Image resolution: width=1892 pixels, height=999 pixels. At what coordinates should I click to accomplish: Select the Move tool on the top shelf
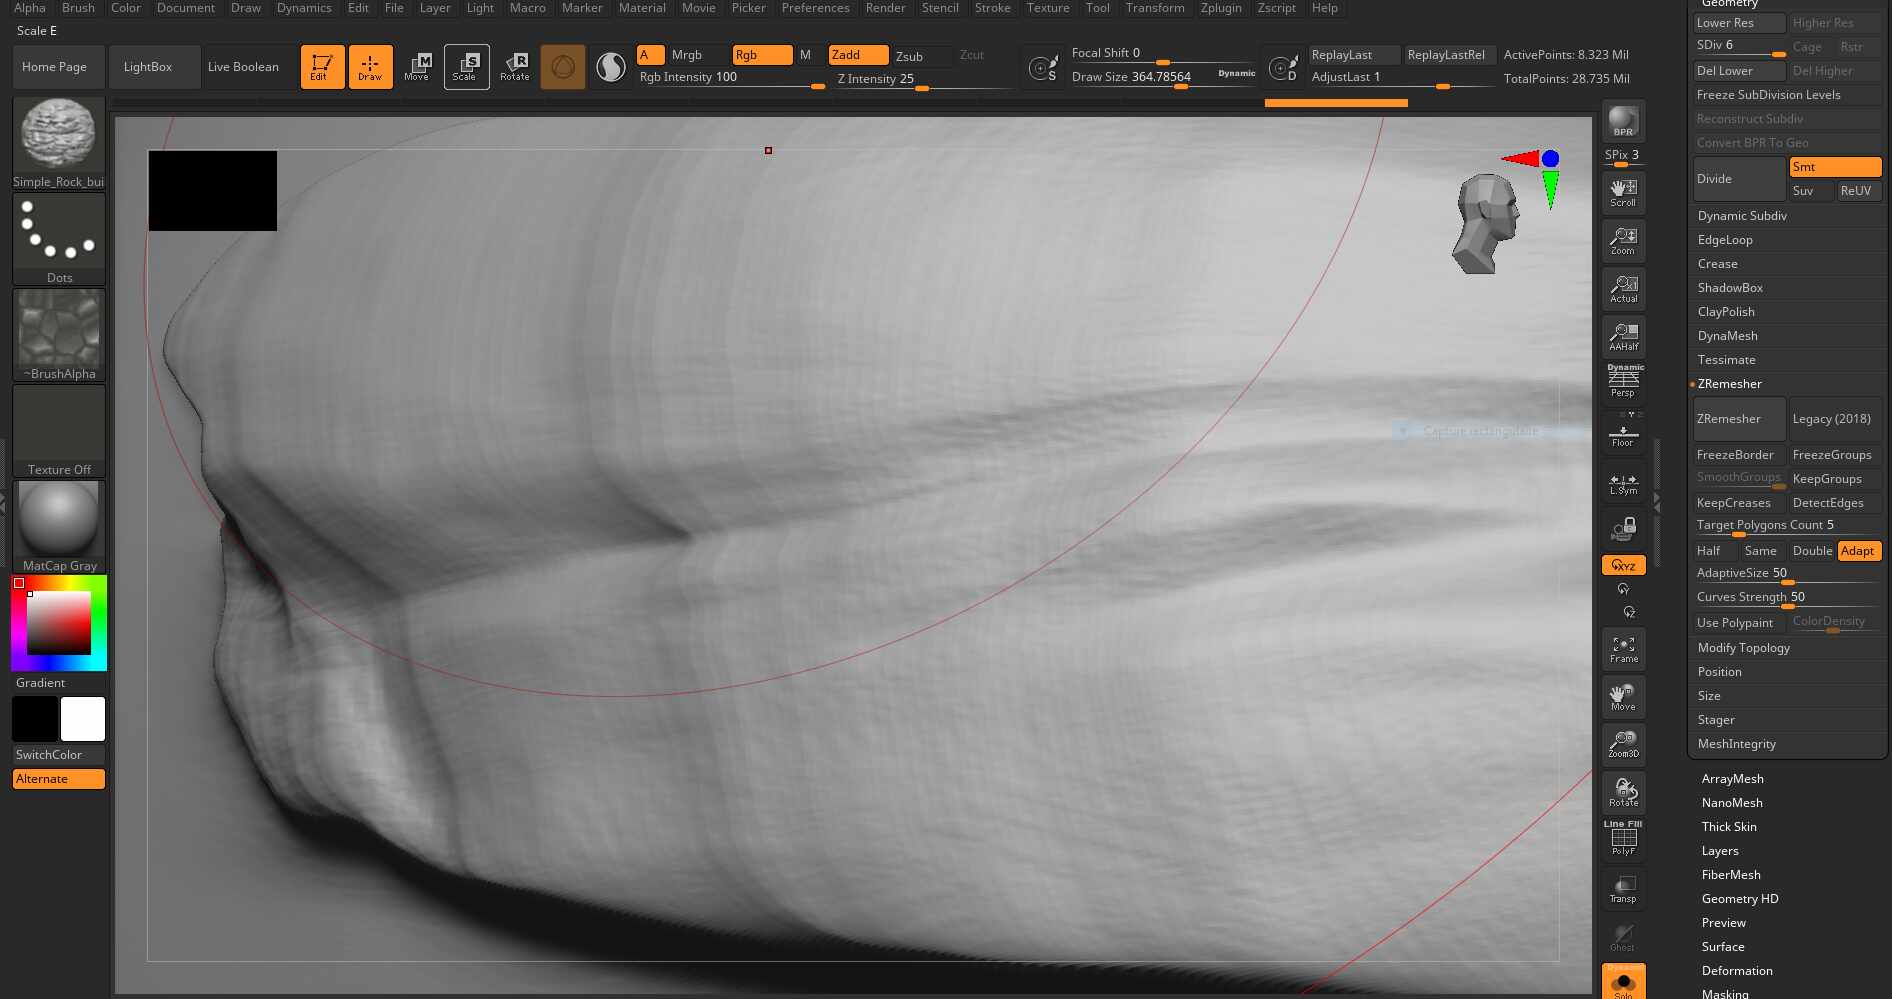[417, 66]
